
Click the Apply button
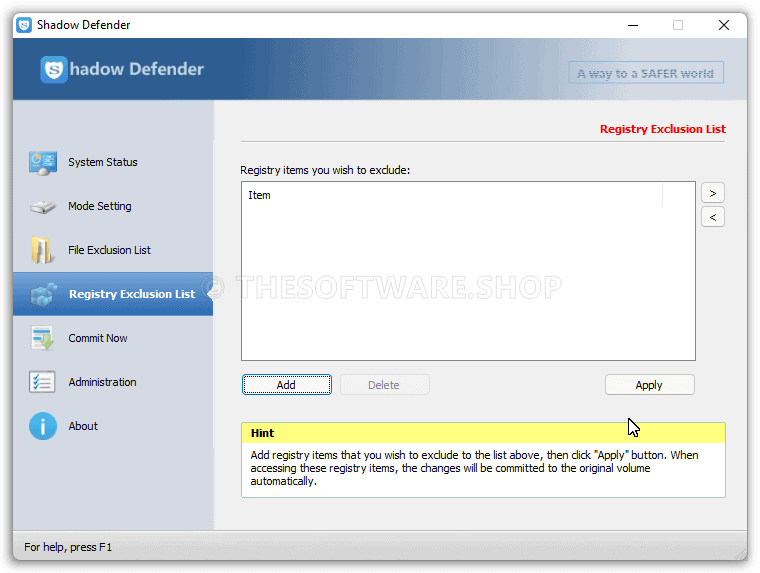click(649, 385)
